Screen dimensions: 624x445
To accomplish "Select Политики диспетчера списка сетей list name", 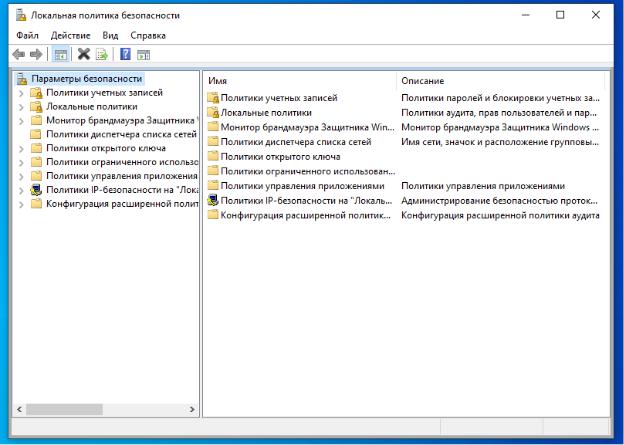I will click(x=296, y=142).
